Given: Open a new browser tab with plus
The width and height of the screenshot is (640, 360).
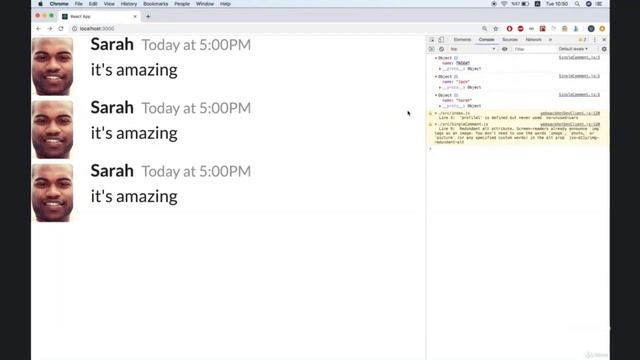Looking at the screenshot, I should [x=148, y=16].
